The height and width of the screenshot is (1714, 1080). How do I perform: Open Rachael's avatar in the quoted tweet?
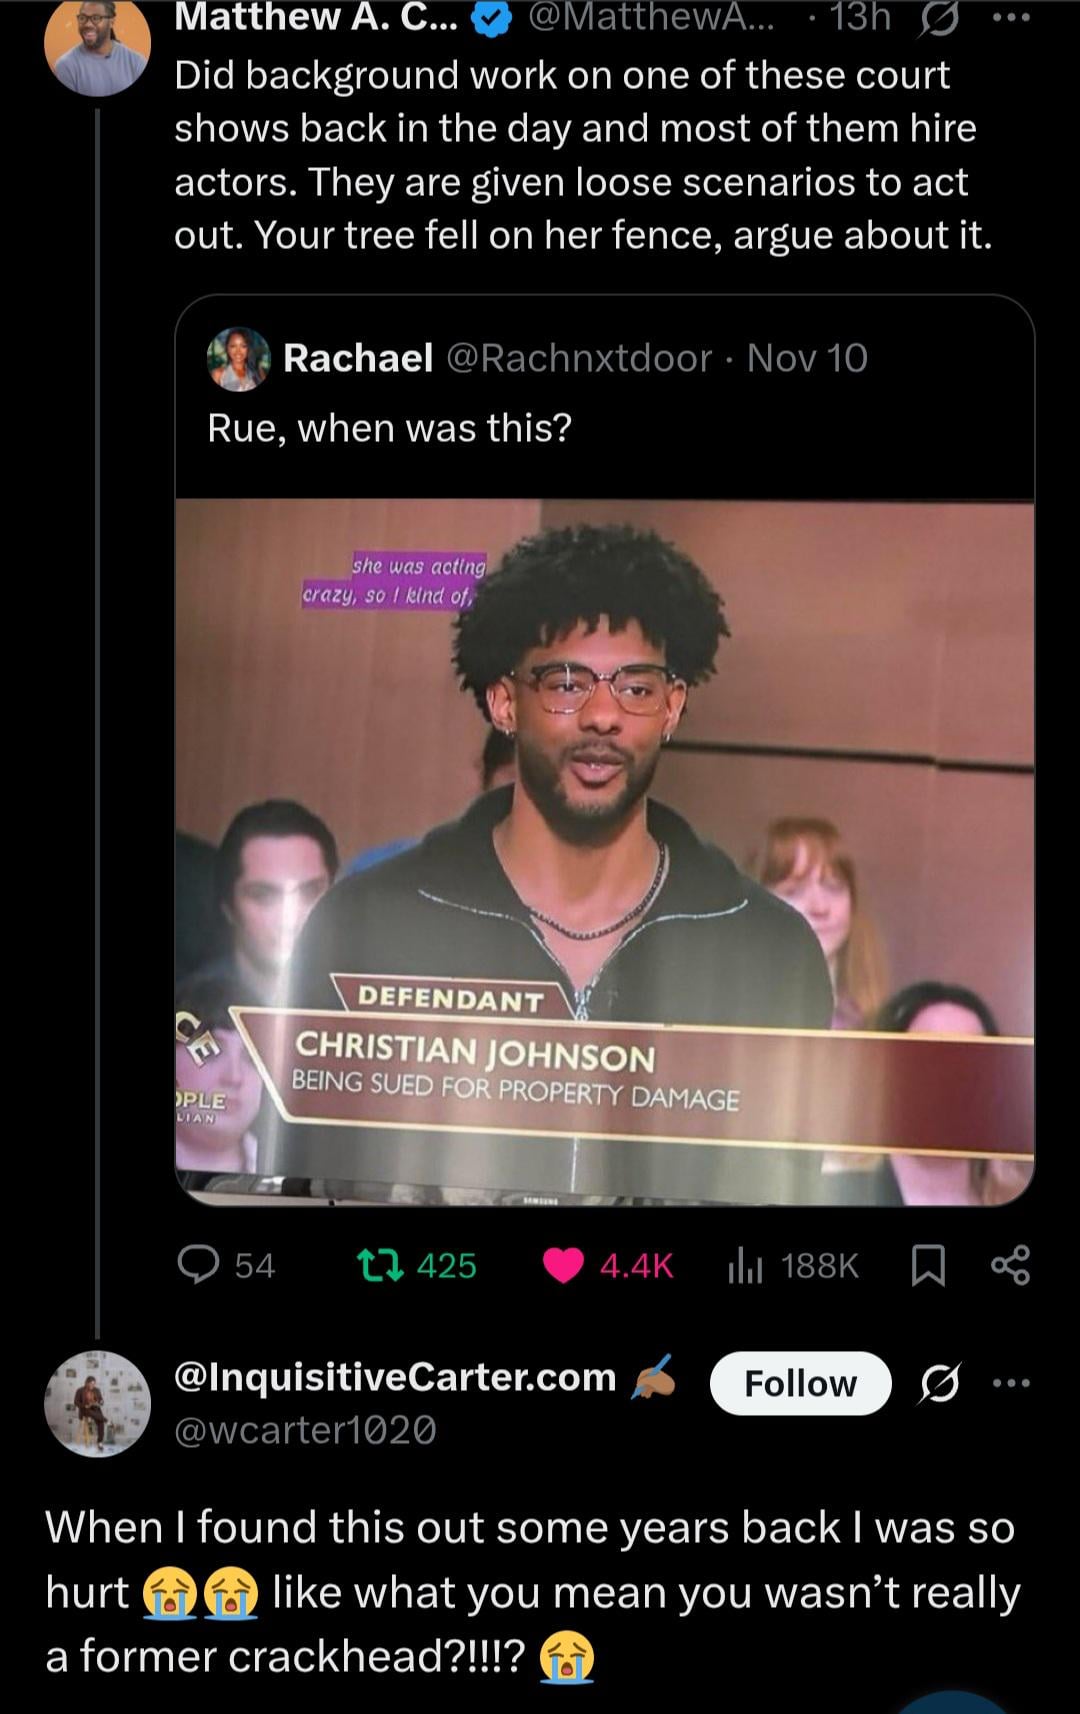238,358
